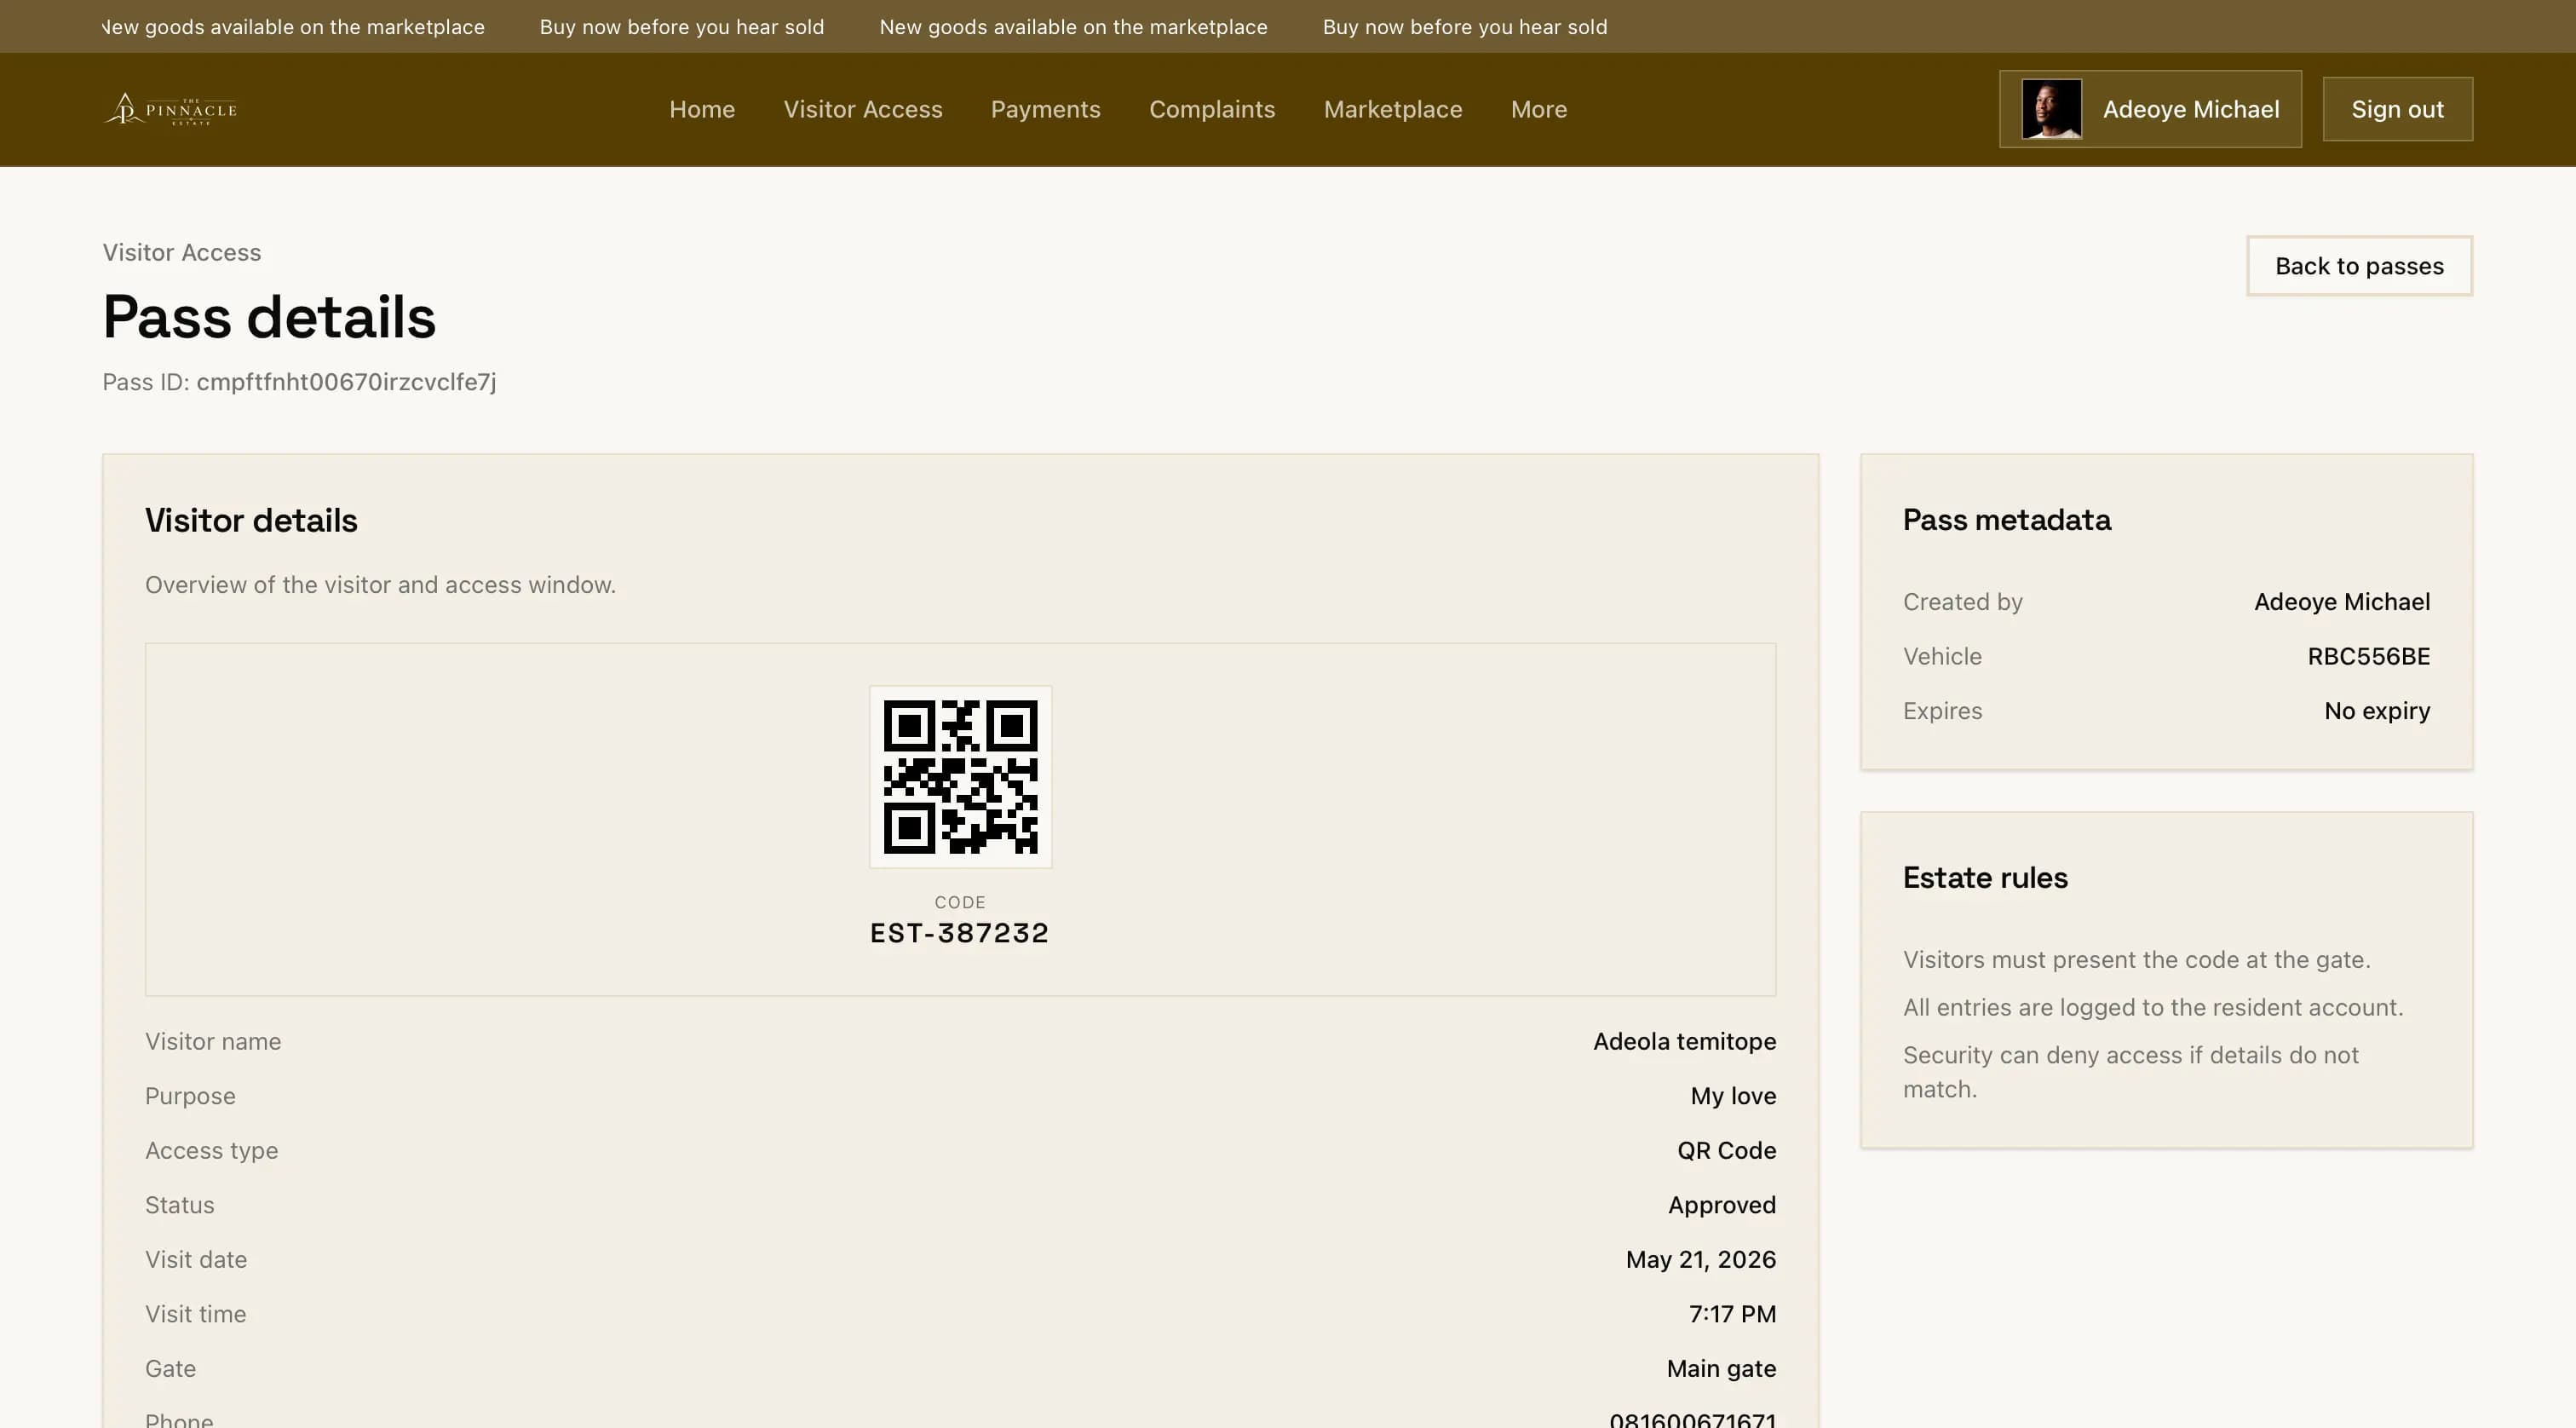Click the Estate rules heading
2576x1428 pixels.
click(1985, 878)
